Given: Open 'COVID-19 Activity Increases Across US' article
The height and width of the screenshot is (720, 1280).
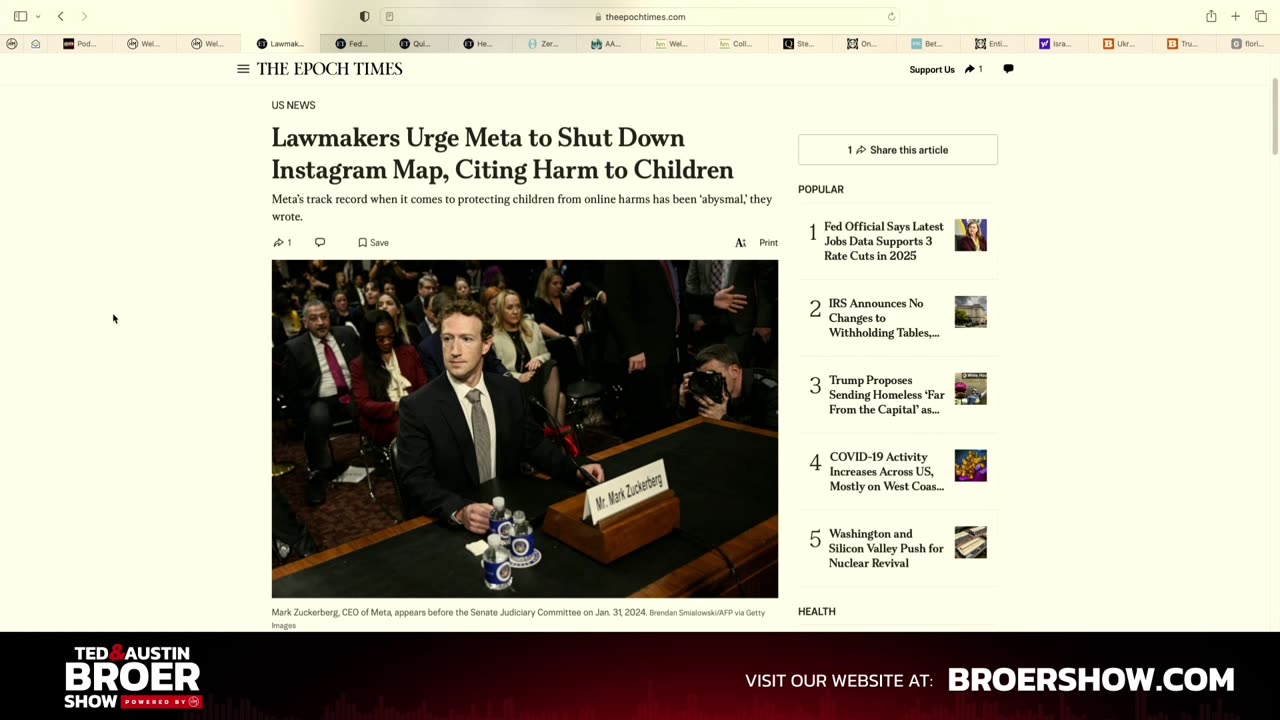Looking at the screenshot, I should (886, 471).
